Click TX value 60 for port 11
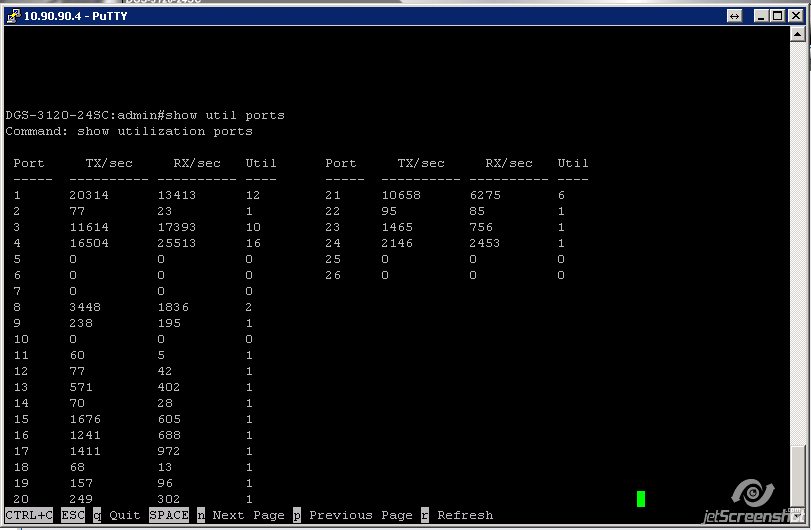 77,355
